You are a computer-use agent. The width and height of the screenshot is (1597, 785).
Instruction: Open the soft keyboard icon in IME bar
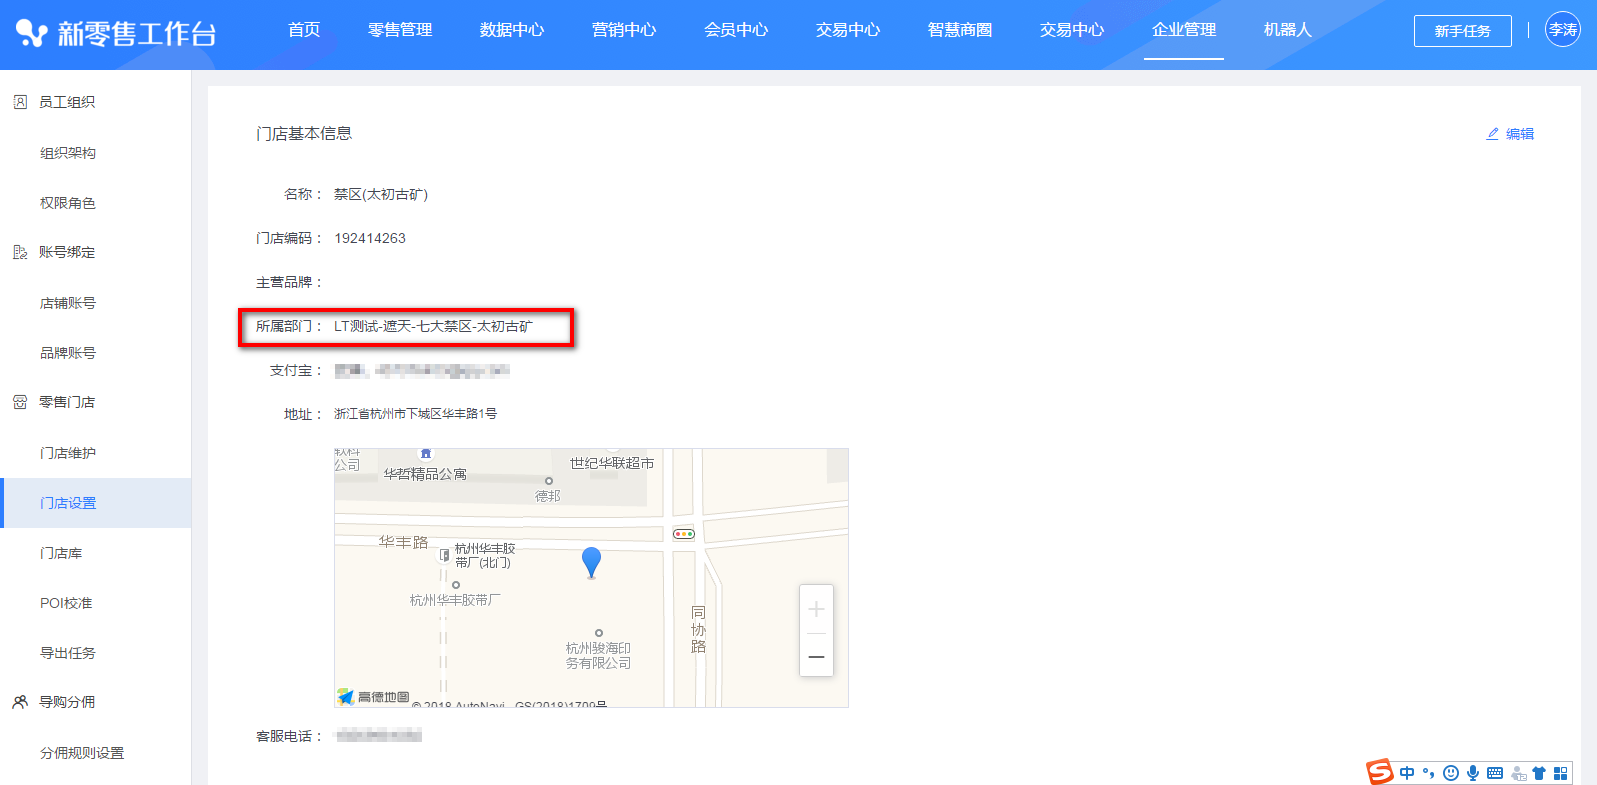click(x=1495, y=773)
